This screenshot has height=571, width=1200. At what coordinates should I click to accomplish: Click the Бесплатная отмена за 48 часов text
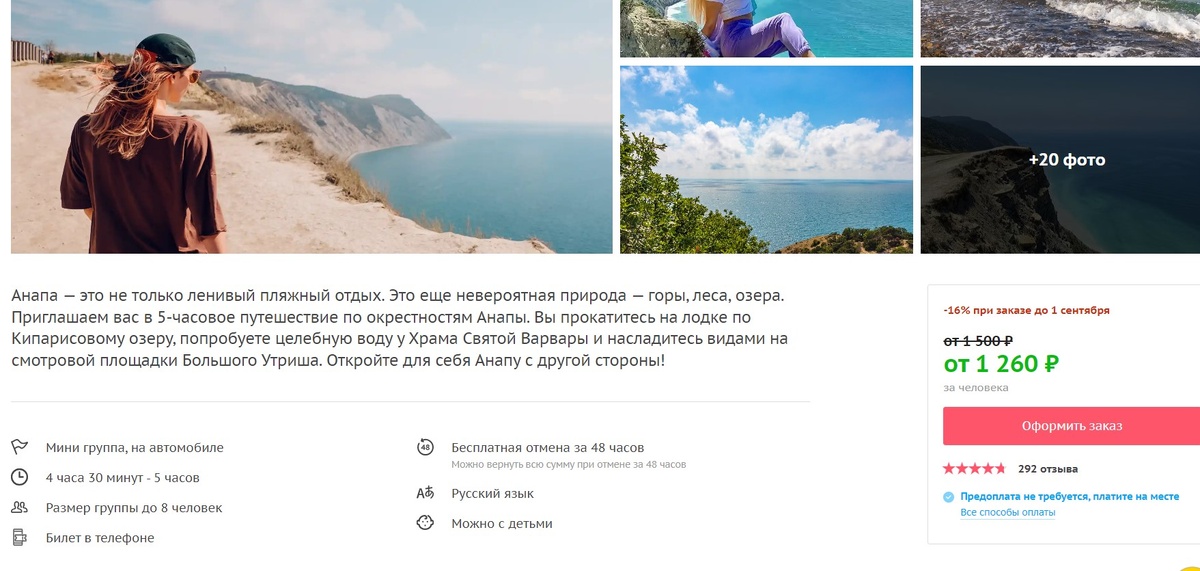point(547,447)
